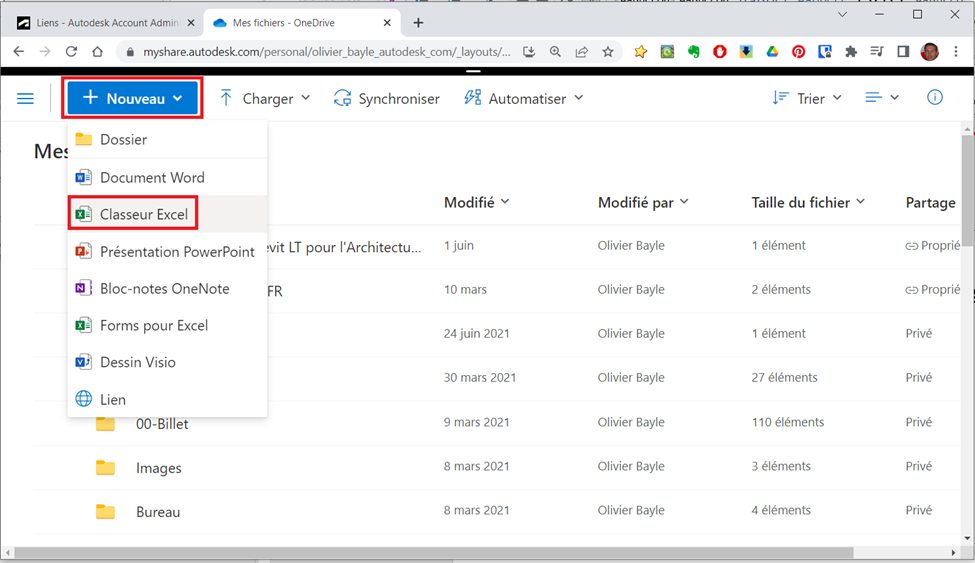Open the information details pane icon
This screenshot has width=975, height=563.
(x=935, y=98)
